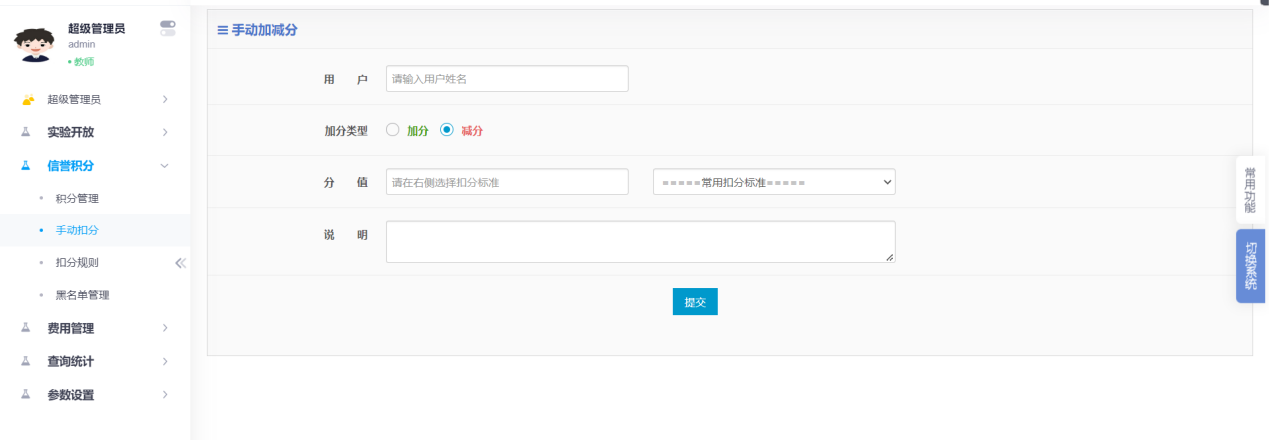Open the 常用扣分标准 dropdown
Viewport: 1269px width, 440px height.
pos(773,182)
